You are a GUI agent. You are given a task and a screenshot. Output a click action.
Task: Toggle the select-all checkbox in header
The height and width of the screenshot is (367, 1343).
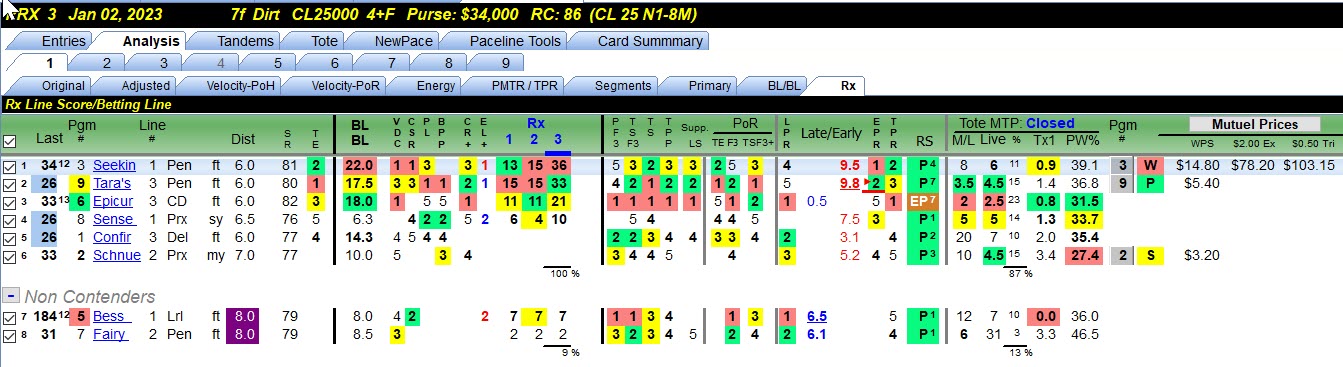pos(10,142)
